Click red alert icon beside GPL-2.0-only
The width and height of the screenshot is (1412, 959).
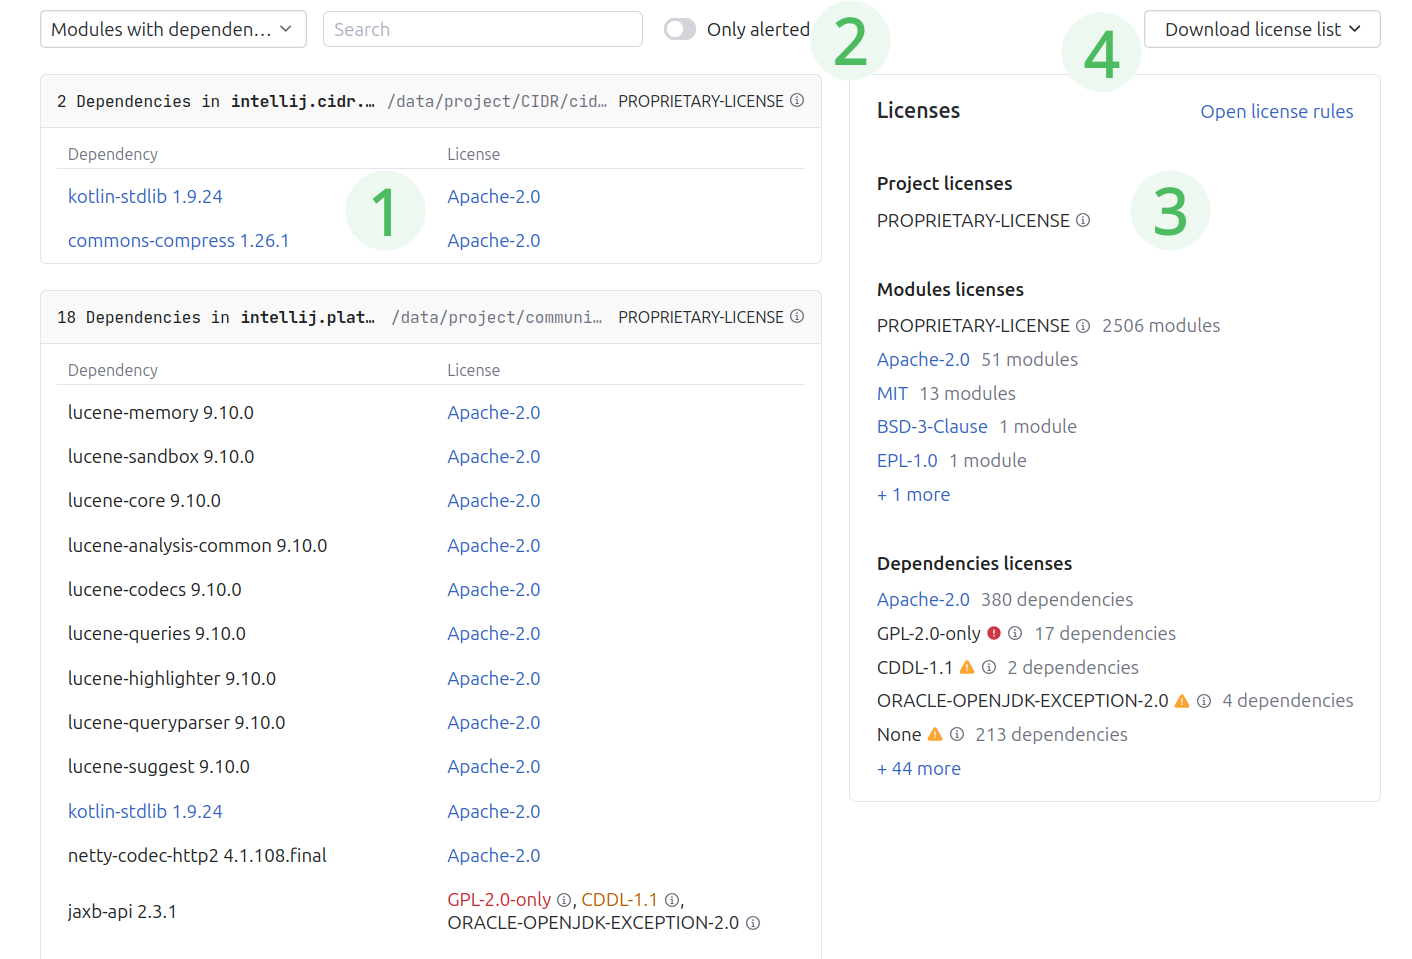coord(994,633)
